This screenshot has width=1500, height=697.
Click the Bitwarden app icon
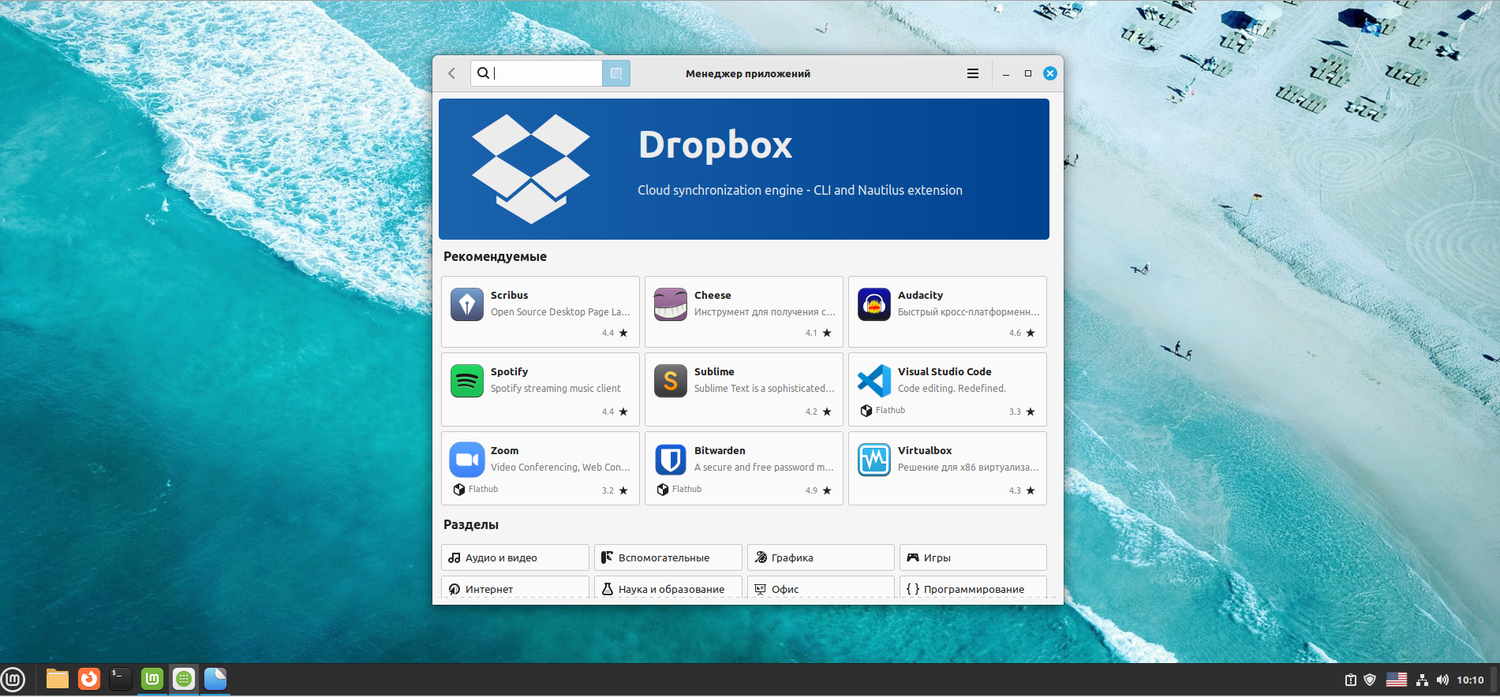[671, 459]
